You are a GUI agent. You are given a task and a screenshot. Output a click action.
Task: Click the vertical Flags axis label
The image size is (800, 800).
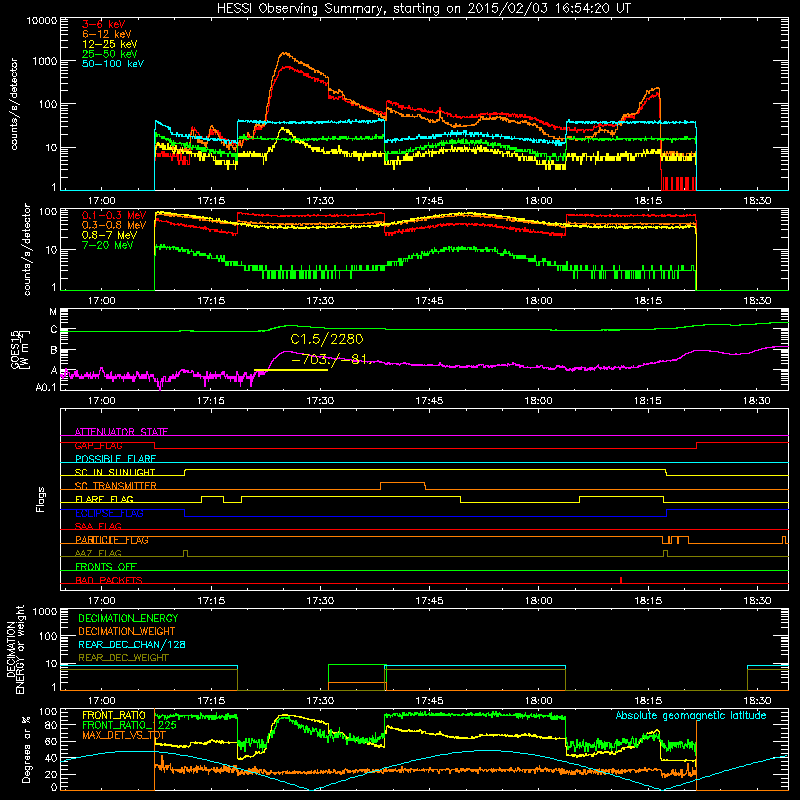41,499
